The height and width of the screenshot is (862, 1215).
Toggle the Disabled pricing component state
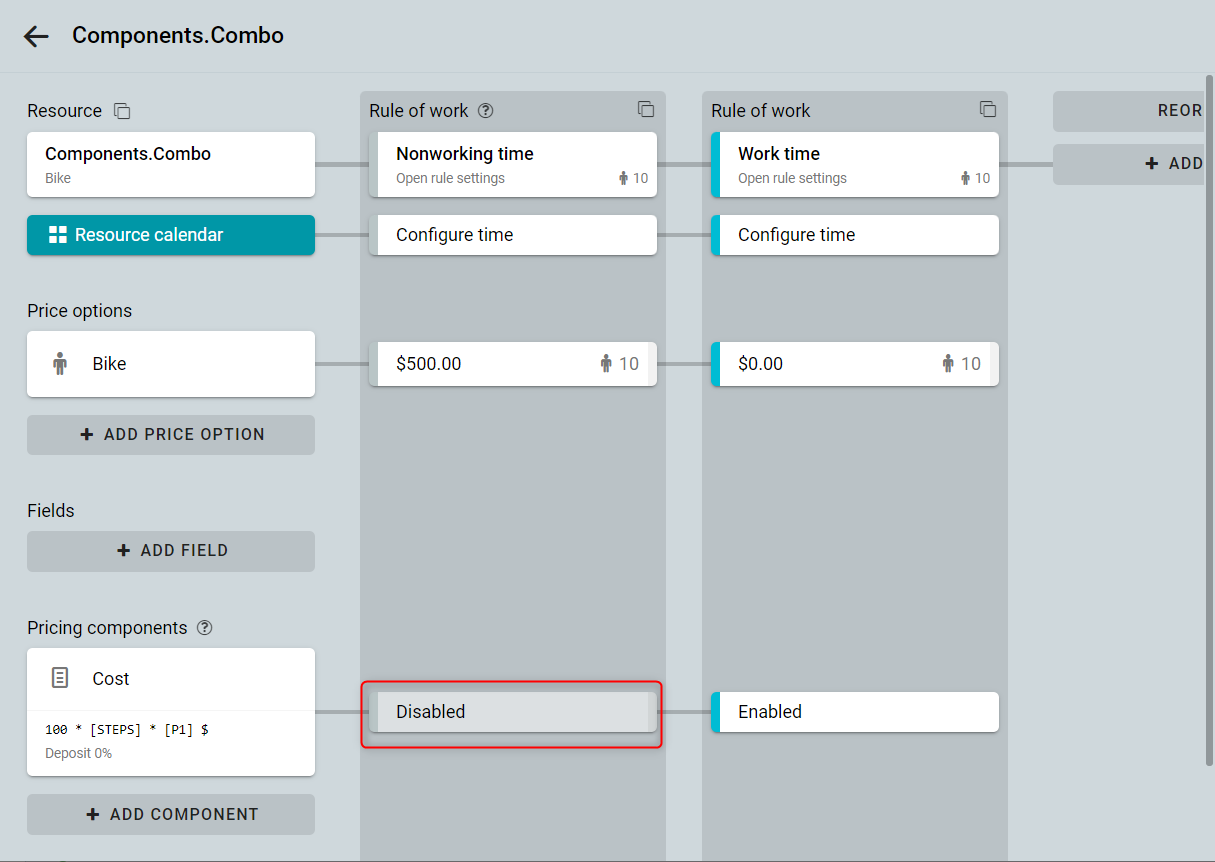pos(513,712)
